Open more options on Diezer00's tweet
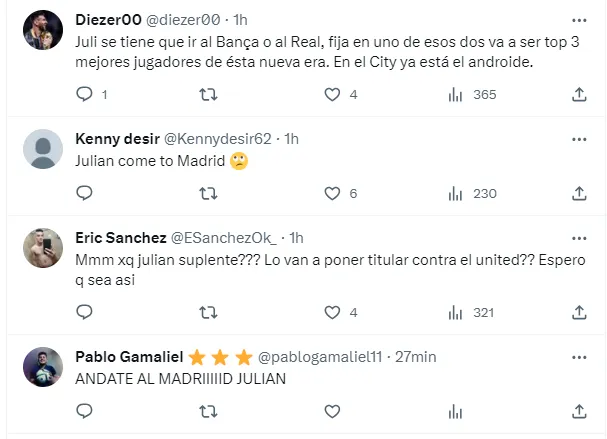 click(579, 19)
